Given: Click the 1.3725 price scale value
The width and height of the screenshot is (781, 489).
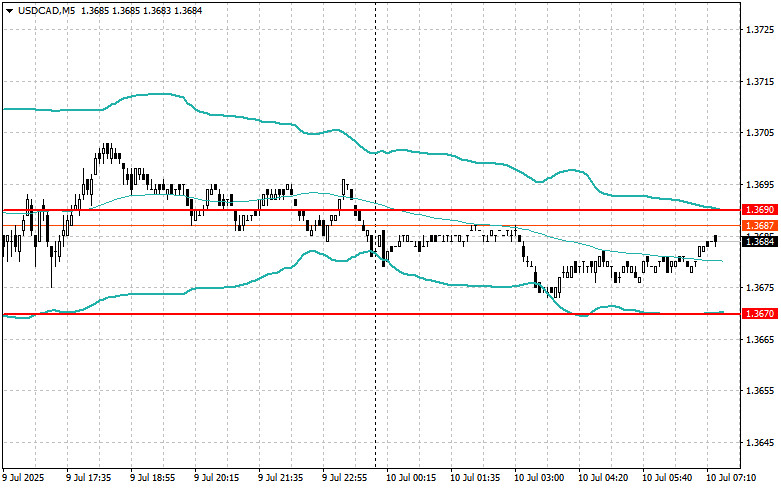Looking at the screenshot, I should click(x=760, y=30).
